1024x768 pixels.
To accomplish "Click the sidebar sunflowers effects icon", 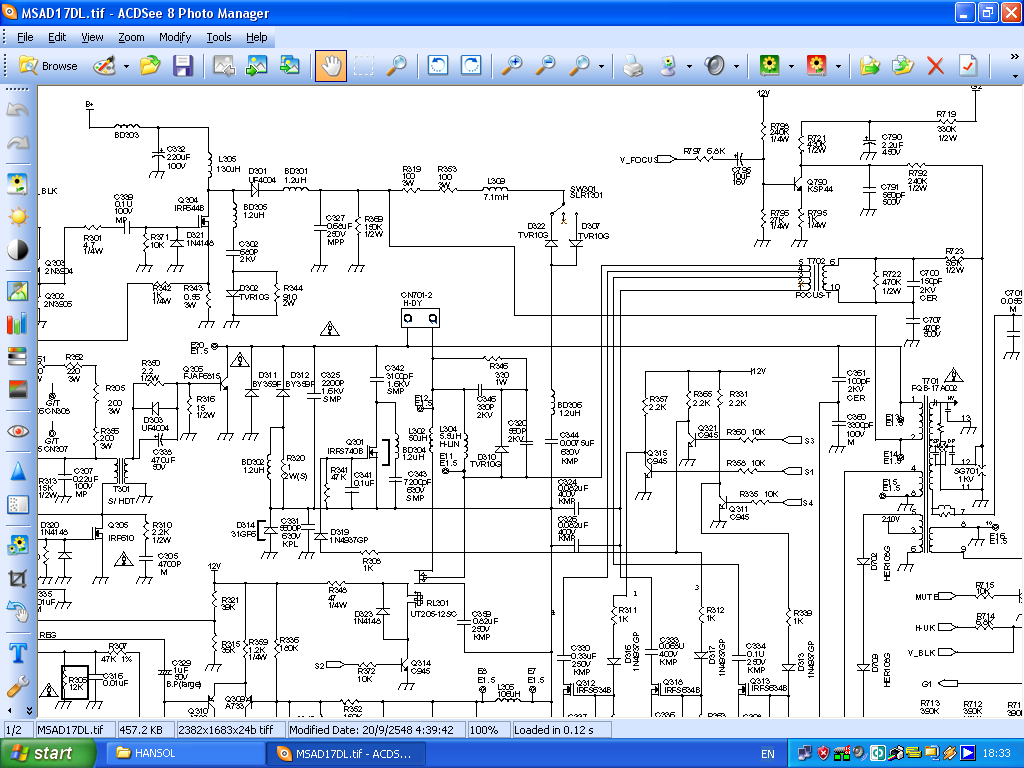I will pos(18,545).
